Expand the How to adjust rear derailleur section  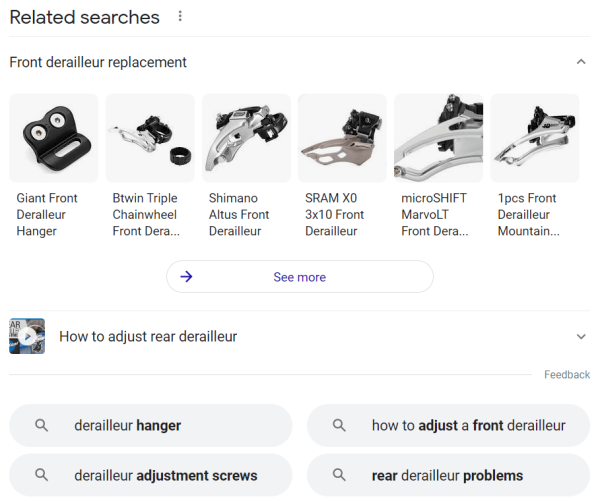point(581,337)
